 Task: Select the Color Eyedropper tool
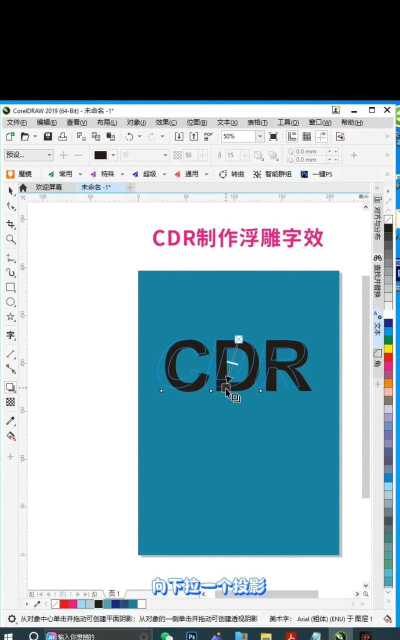pyautogui.click(x=11, y=421)
